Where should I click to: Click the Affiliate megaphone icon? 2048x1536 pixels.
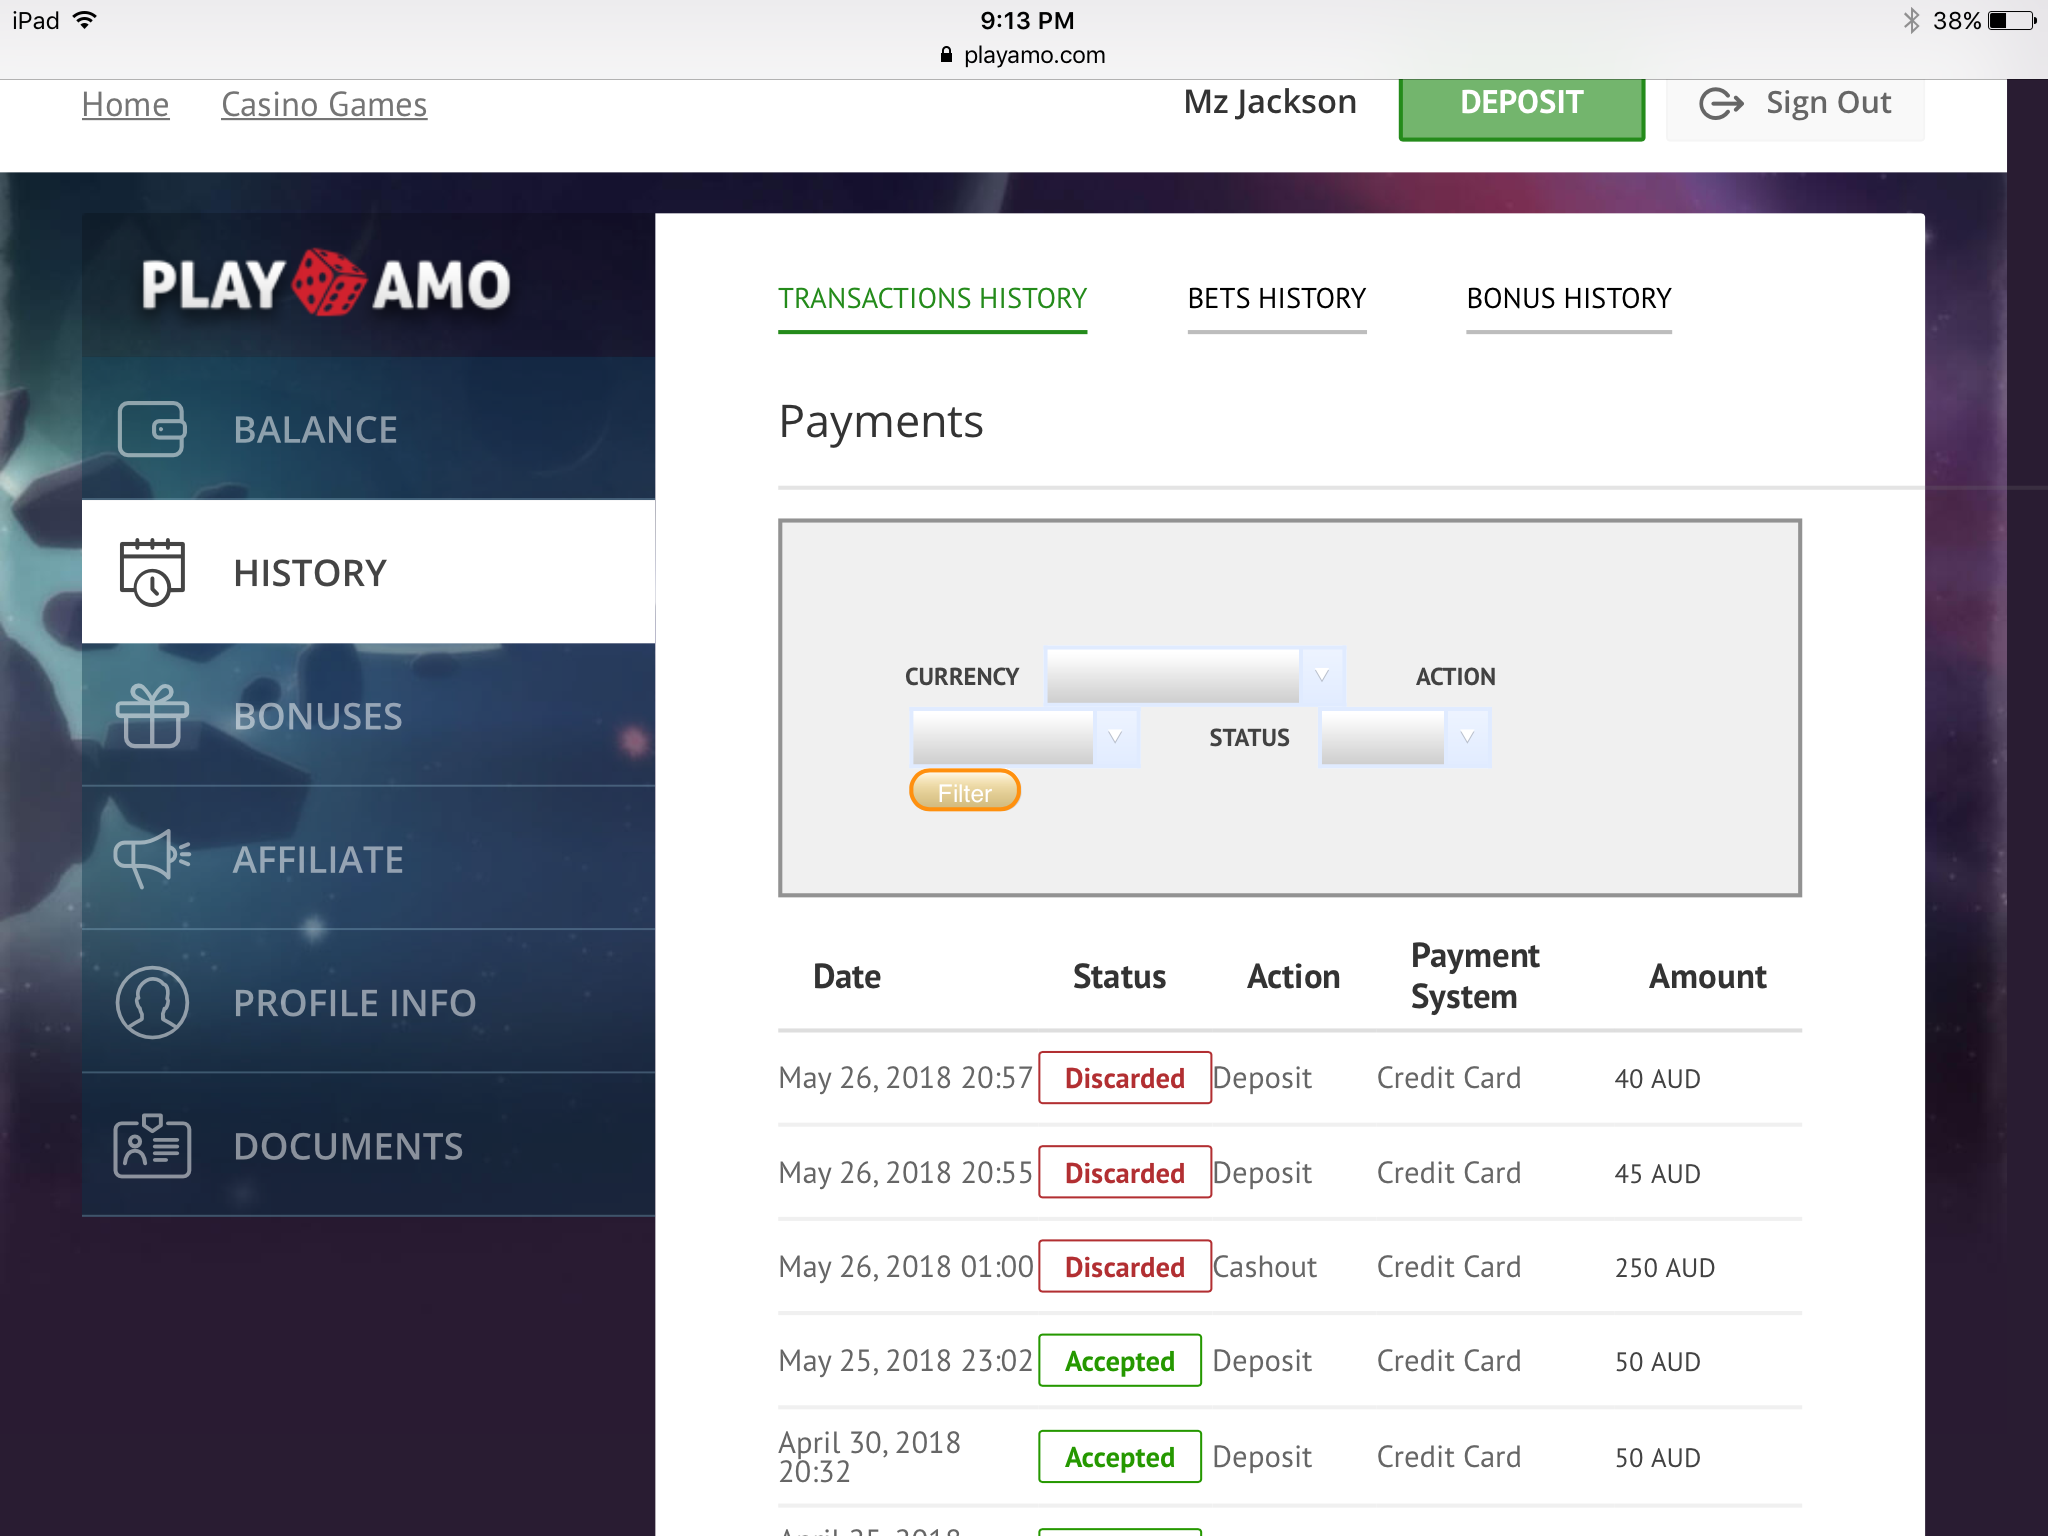point(152,858)
